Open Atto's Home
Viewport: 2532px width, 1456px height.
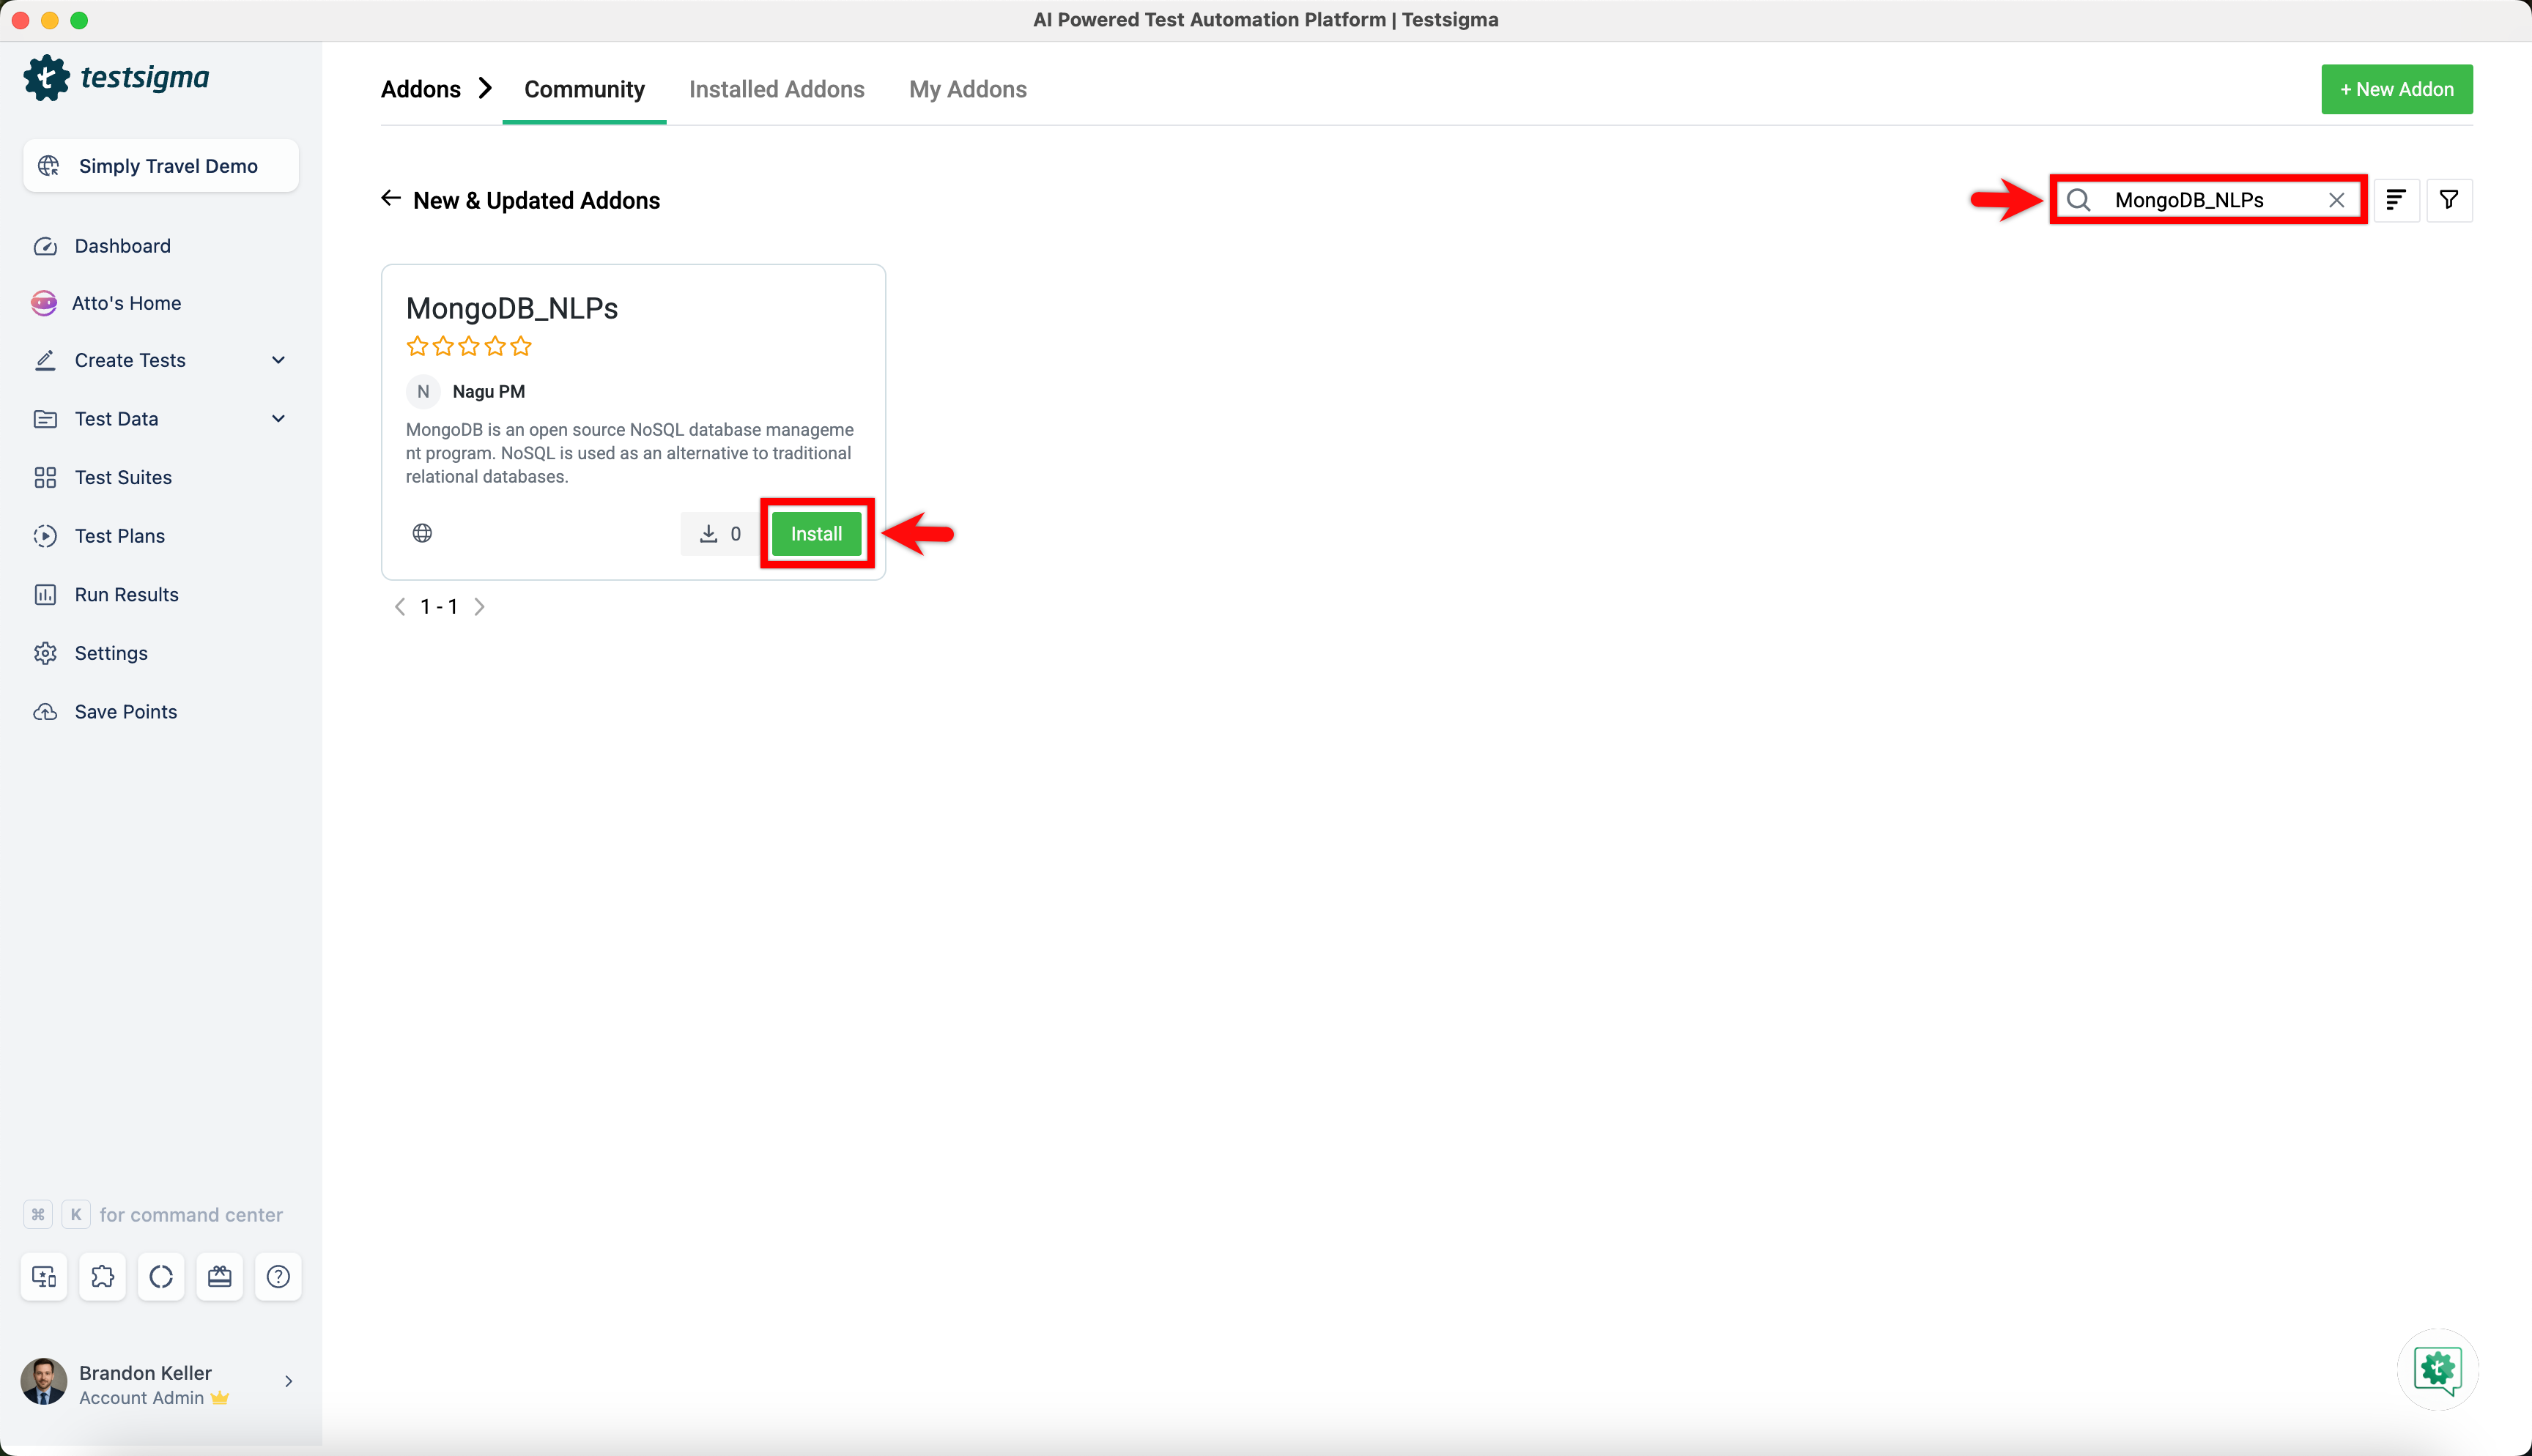coord(127,303)
